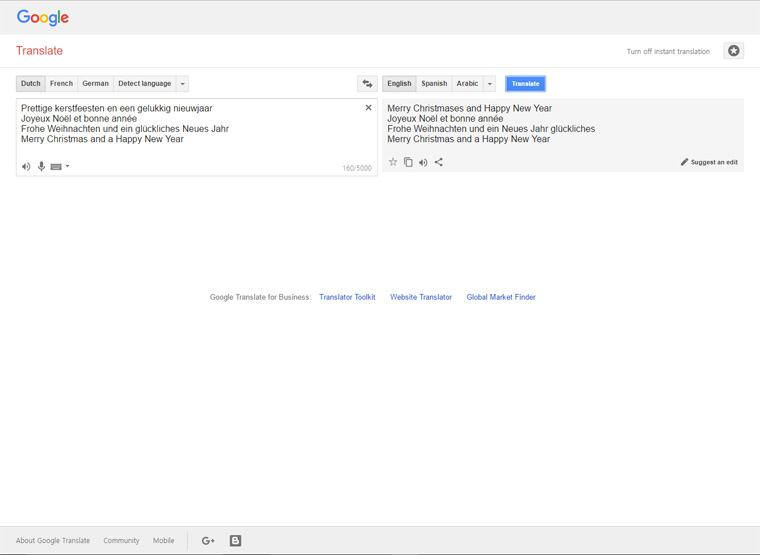The image size is (760, 555).
Task: Open Translator Toolkit link
Action: pyautogui.click(x=347, y=297)
